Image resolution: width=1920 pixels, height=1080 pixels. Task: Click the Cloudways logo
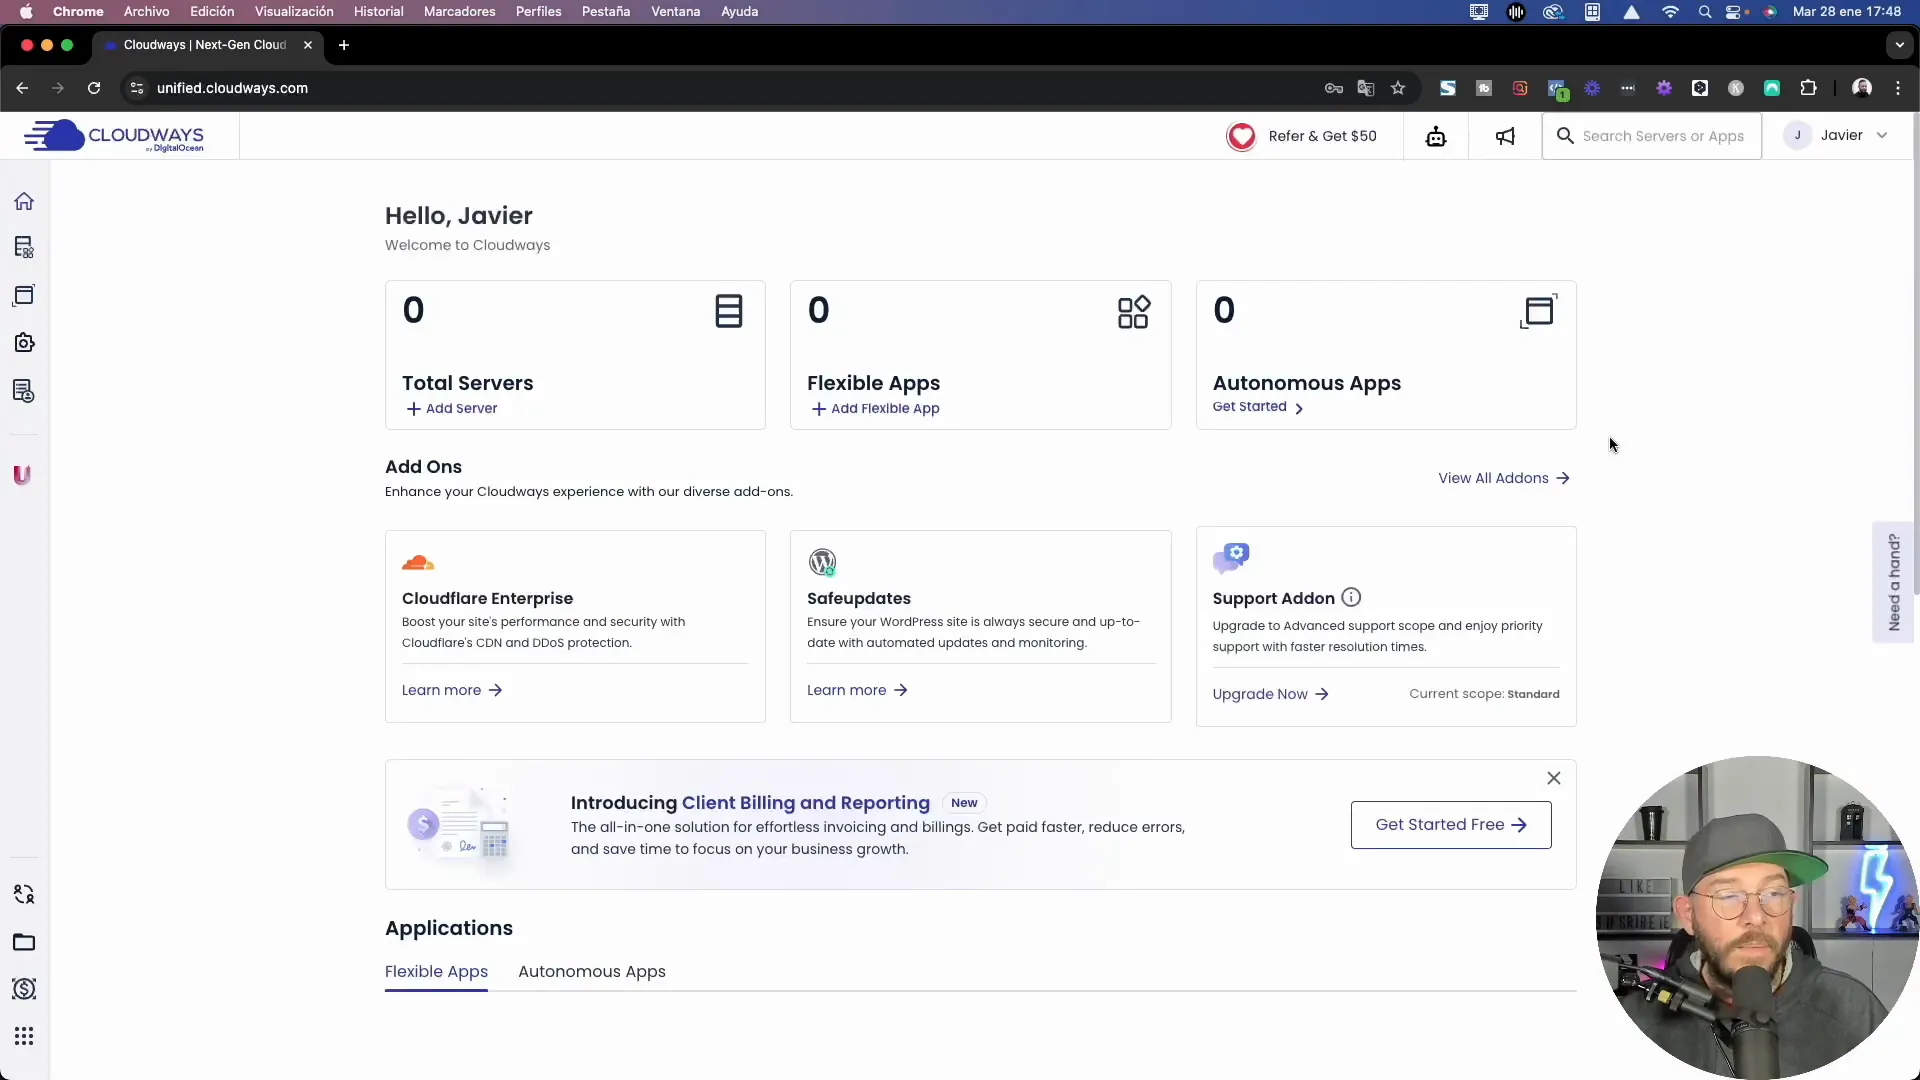tap(114, 136)
